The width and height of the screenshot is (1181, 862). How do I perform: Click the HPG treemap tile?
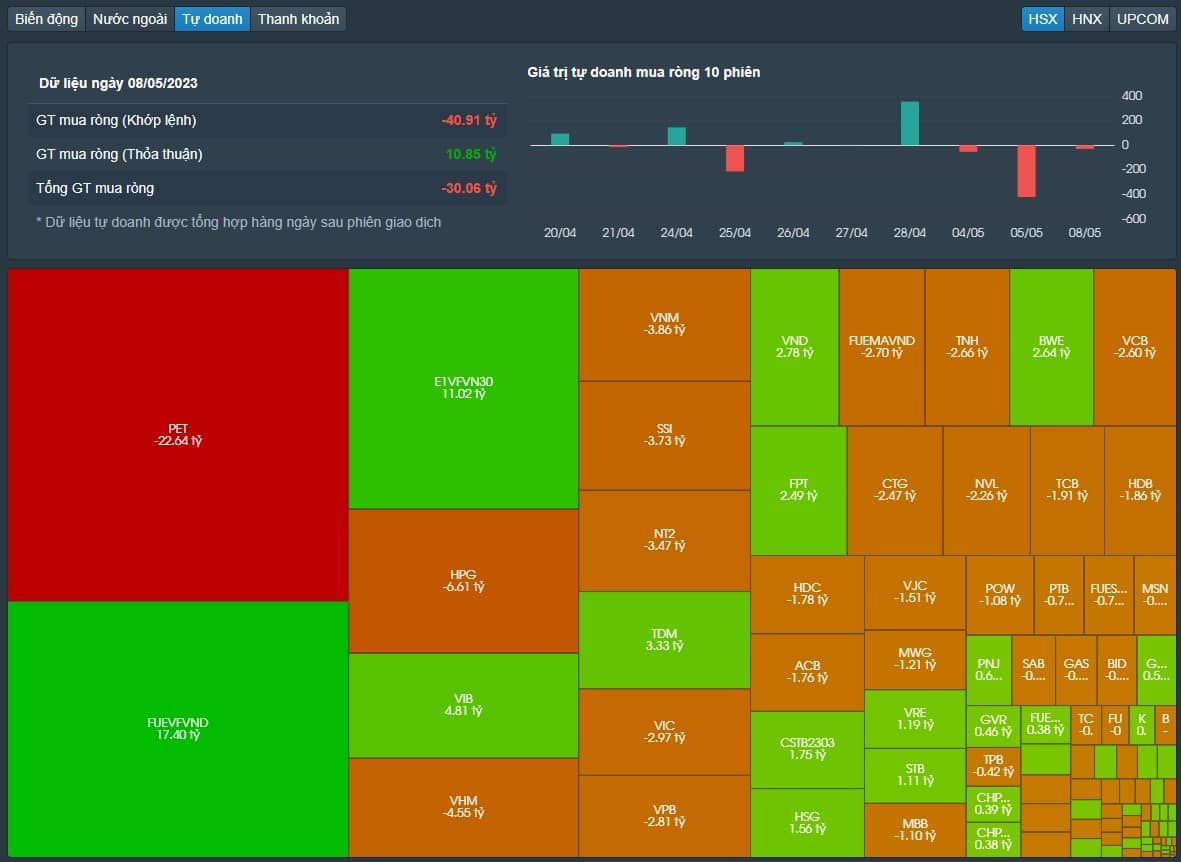(x=463, y=580)
